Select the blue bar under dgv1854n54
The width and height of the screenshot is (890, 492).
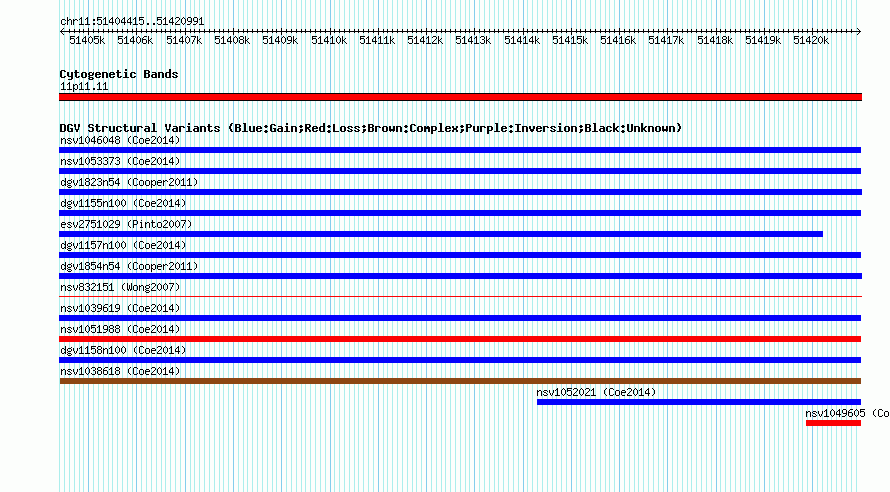(x=460, y=276)
